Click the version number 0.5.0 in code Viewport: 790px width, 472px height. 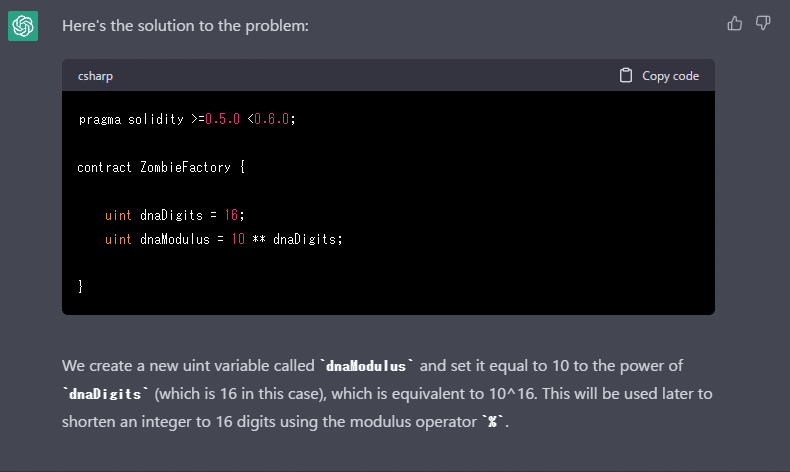pyautogui.click(x=221, y=119)
